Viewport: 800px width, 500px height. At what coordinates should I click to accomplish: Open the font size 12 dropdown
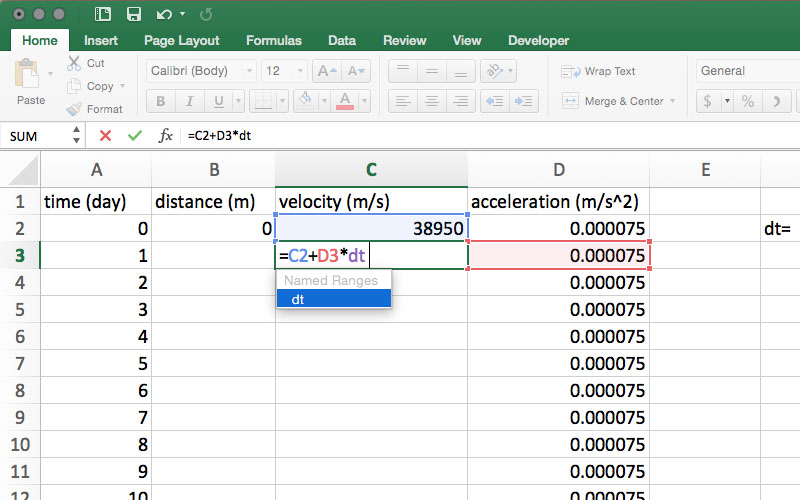point(301,71)
